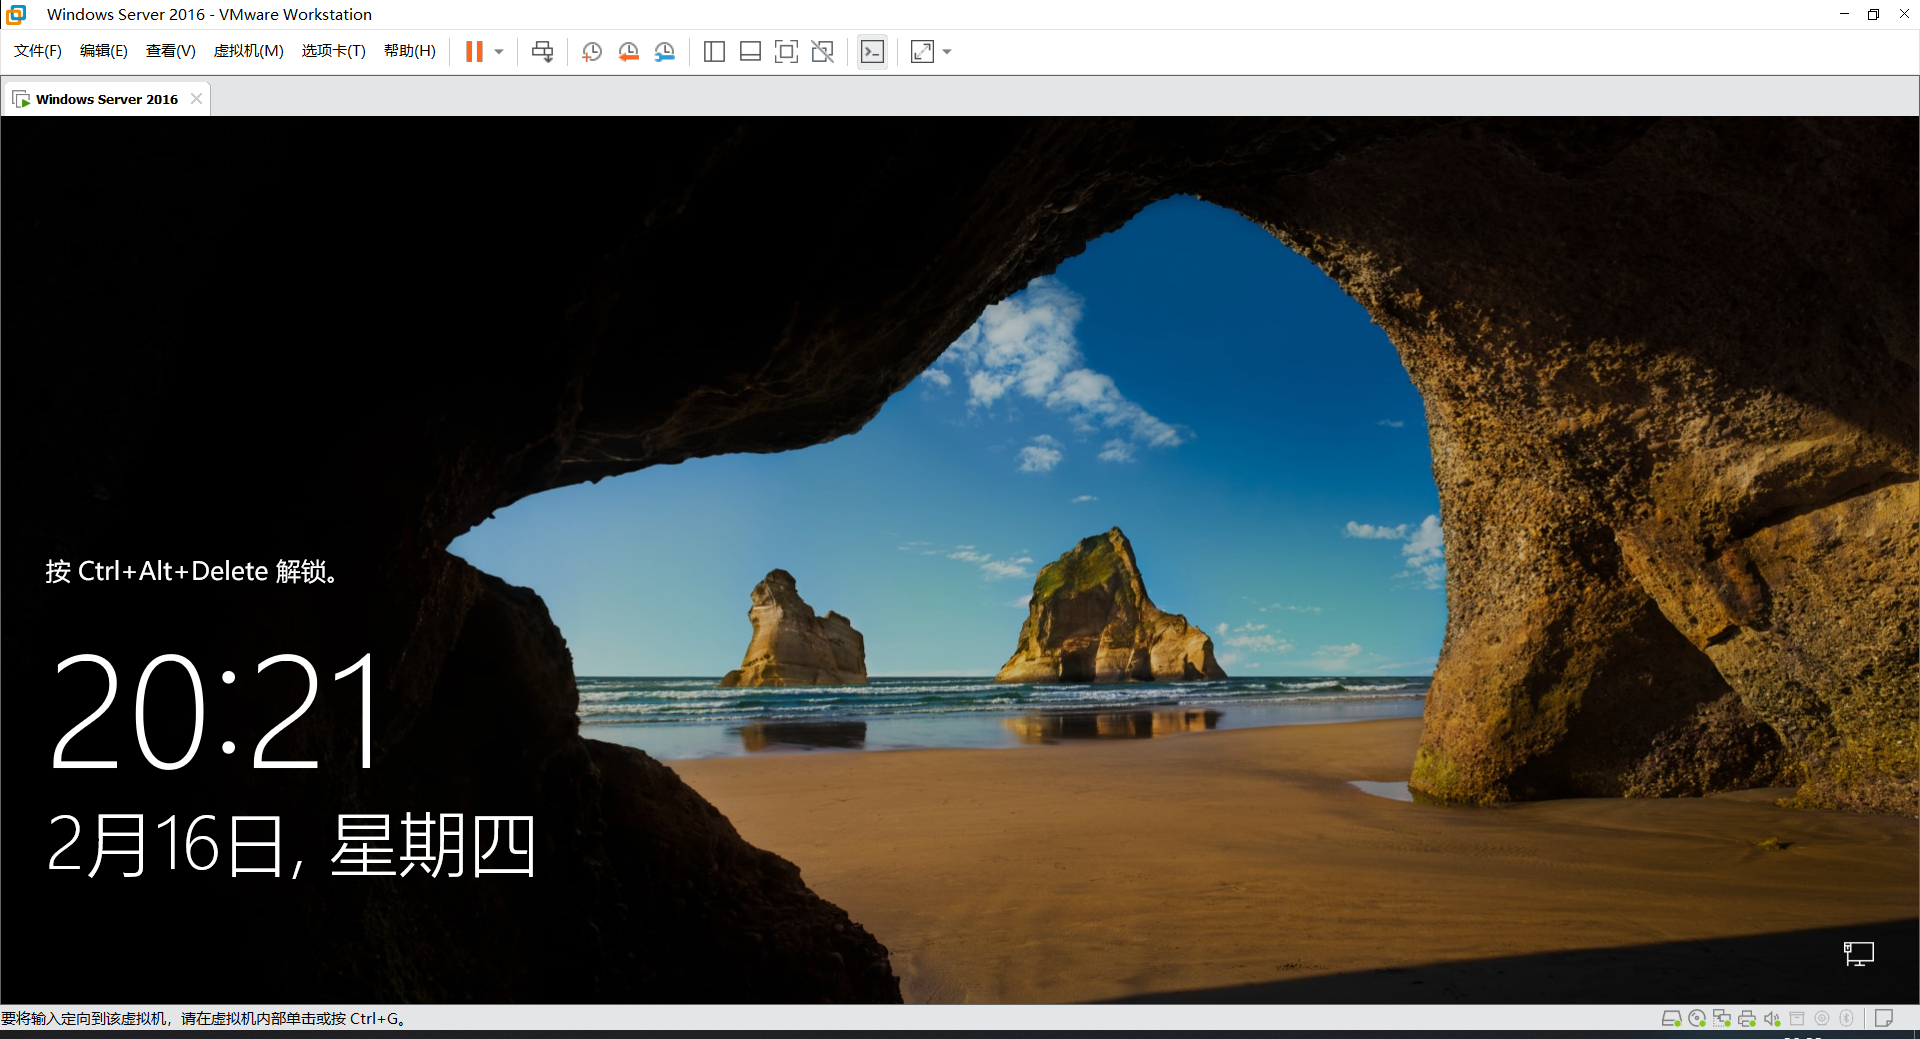Image resolution: width=1920 pixels, height=1039 pixels.
Task: Expand the stretch display dropdown arrow
Action: [x=947, y=52]
